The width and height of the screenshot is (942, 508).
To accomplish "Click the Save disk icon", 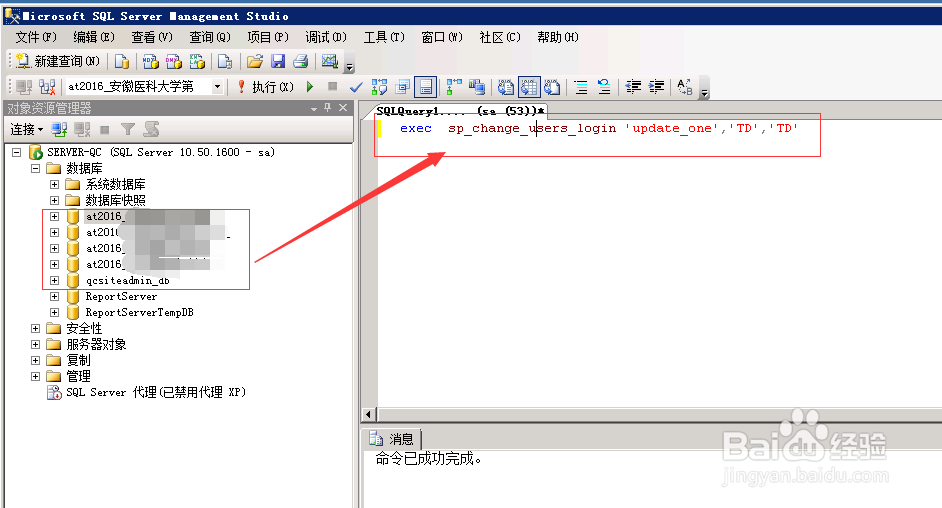I will tap(278, 61).
